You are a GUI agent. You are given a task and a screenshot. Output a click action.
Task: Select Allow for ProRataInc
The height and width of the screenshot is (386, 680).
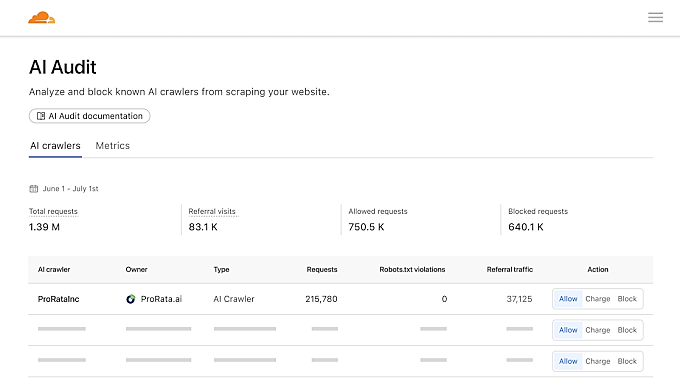pyautogui.click(x=568, y=299)
